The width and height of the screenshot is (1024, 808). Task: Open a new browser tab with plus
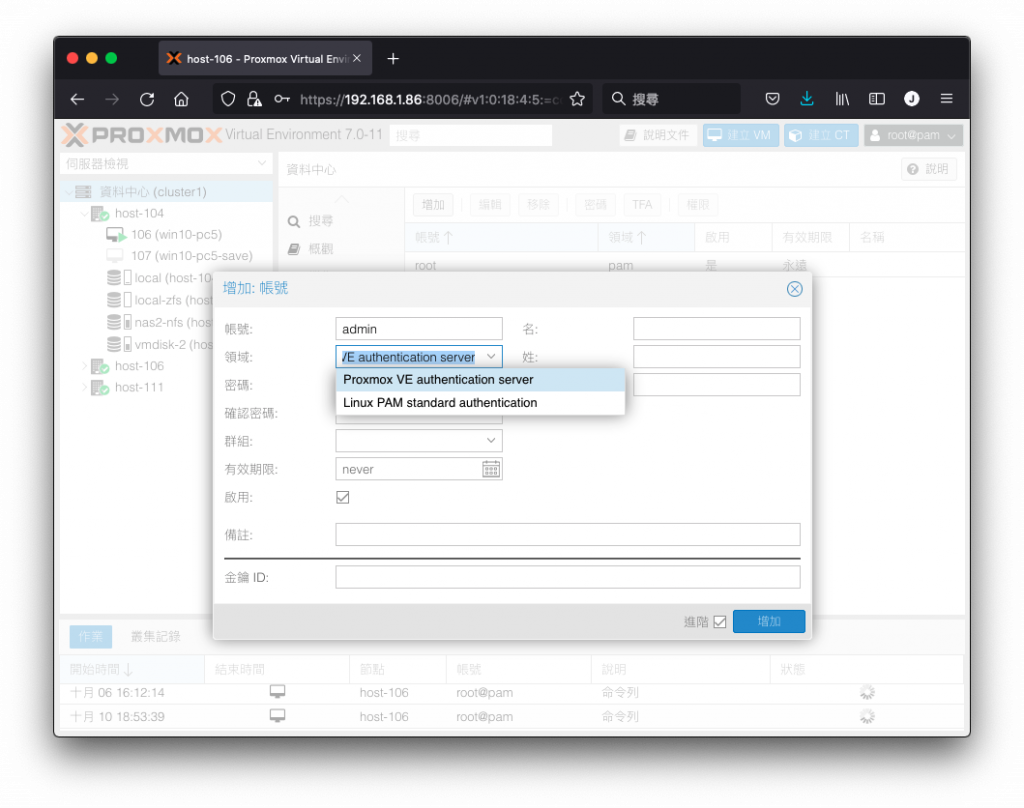[x=392, y=59]
